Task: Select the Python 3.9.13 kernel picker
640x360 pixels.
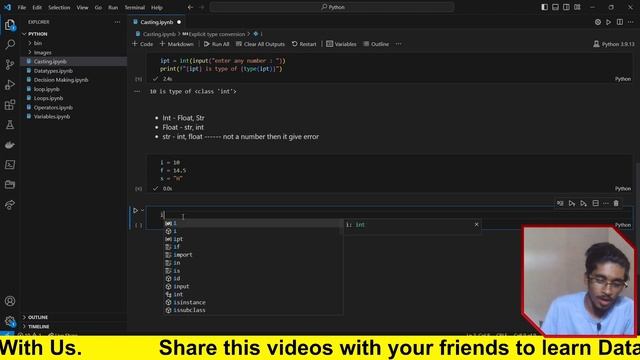Action: pyautogui.click(x=614, y=44)
